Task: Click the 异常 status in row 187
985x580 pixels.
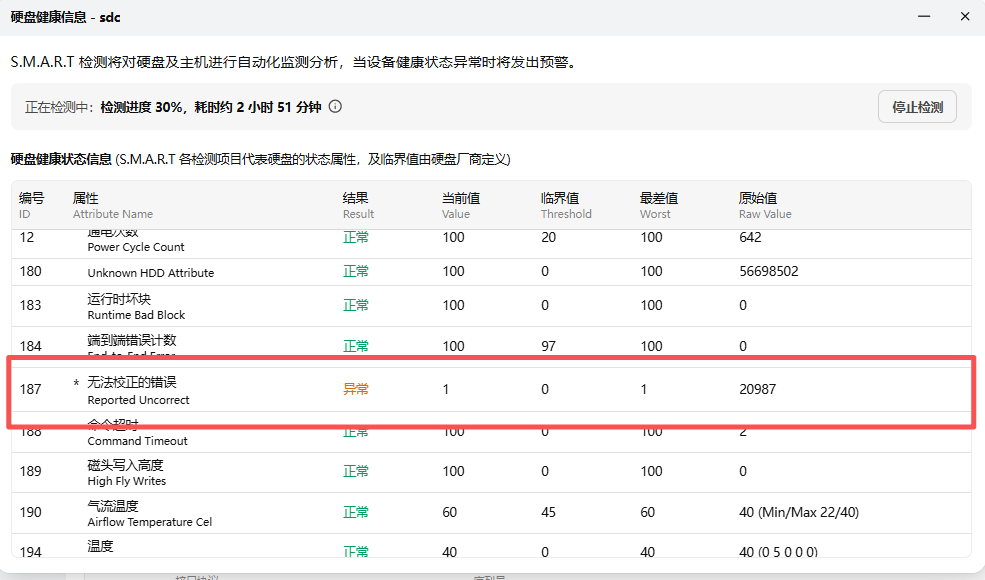Action: point(356,389)
